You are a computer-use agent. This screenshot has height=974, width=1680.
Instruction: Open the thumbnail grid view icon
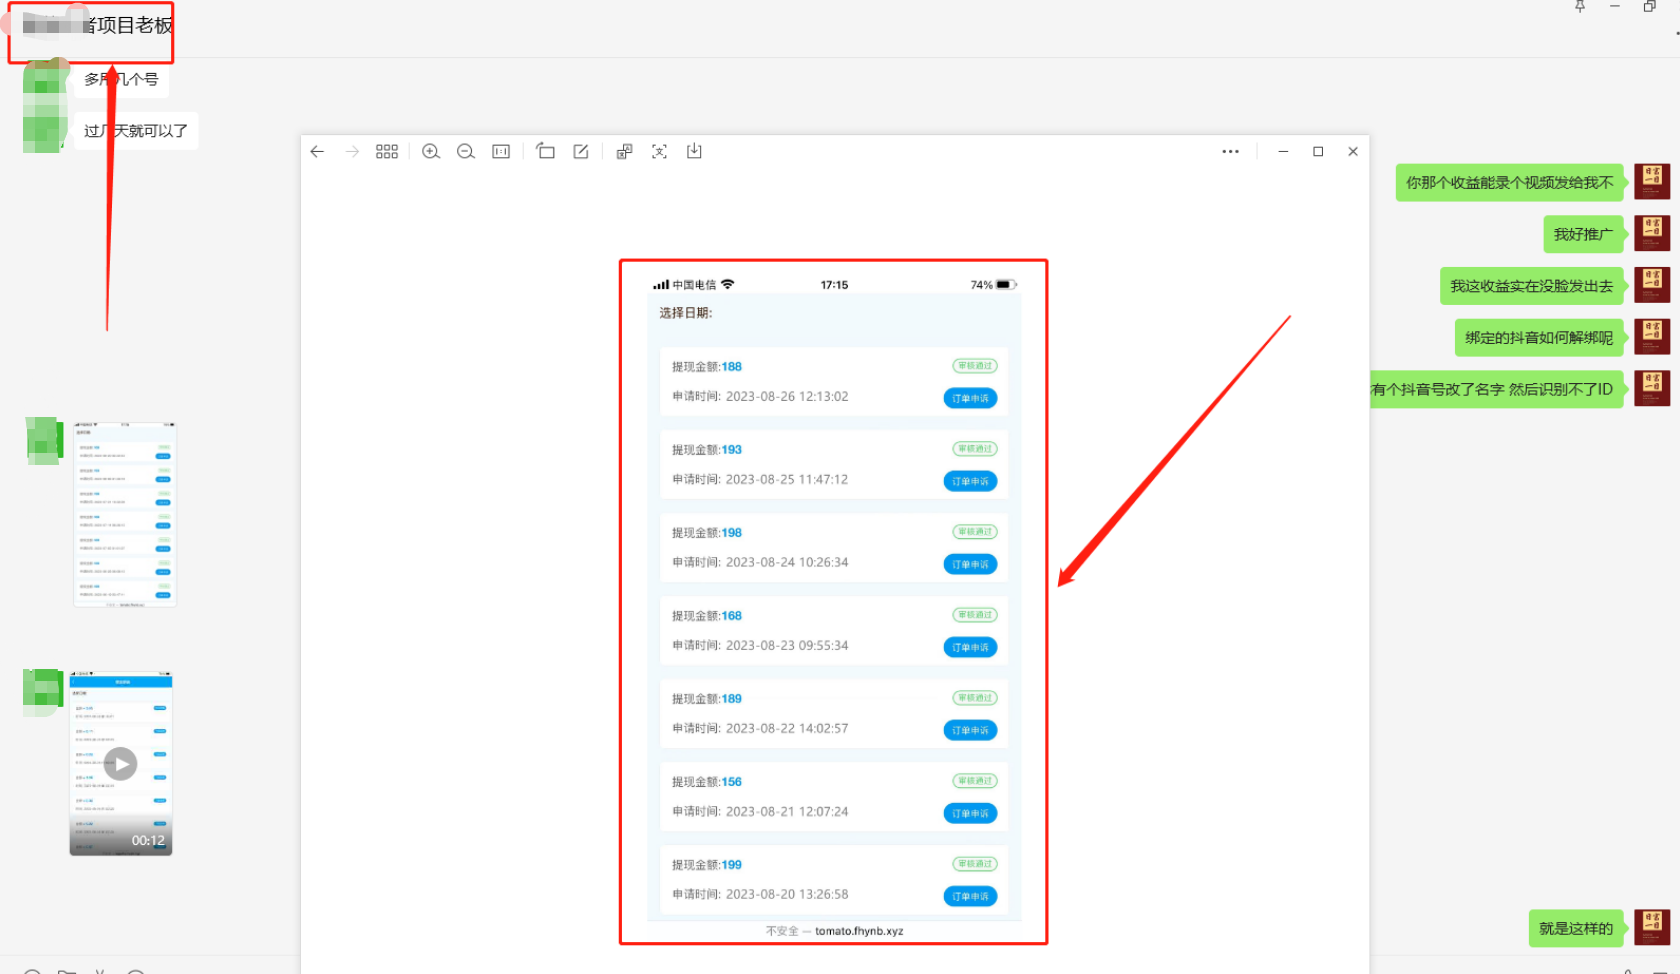[x=387, y=152]
